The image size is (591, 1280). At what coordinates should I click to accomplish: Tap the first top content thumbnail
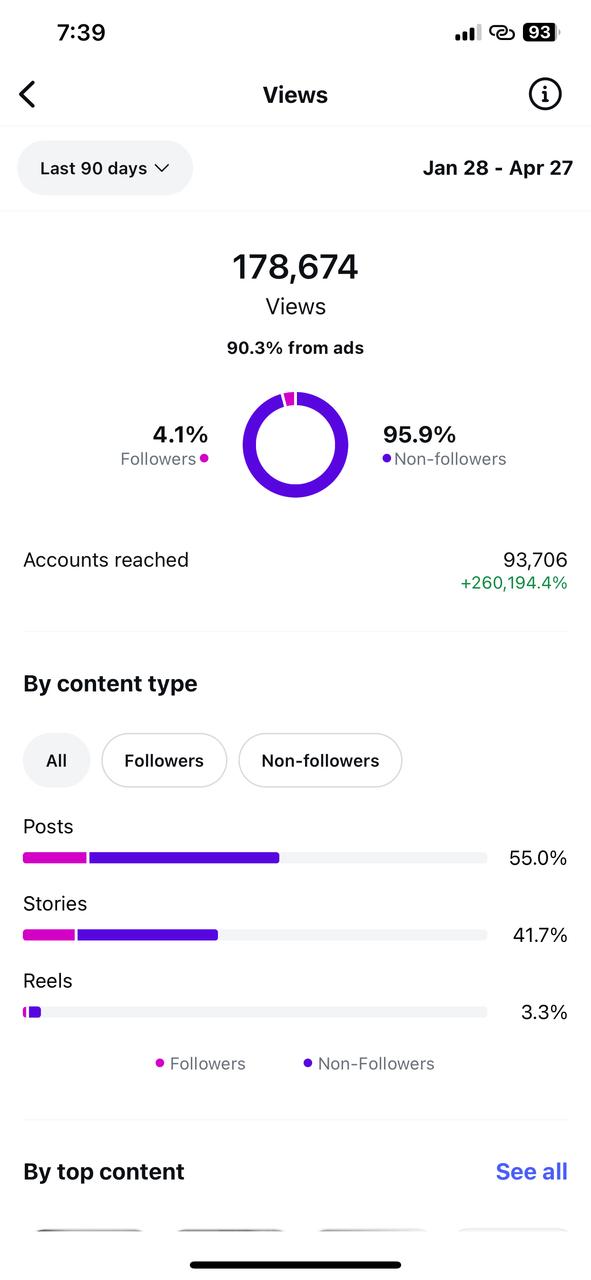click(88, 1232)
